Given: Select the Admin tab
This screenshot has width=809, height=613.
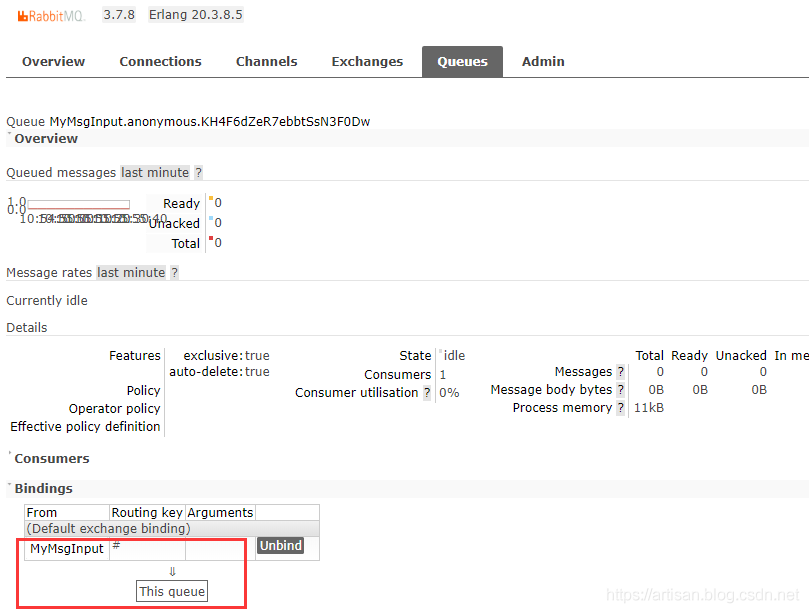Looking at the screenshot, I should coord(543,62).
